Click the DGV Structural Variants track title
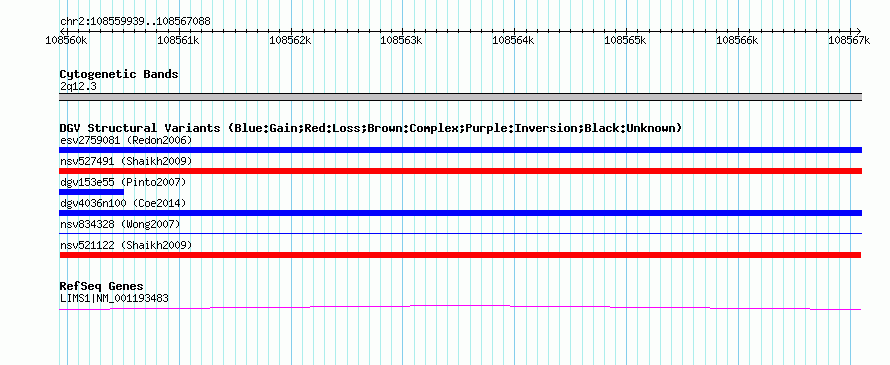Screen dimensions: 890x365 [371, 128]
